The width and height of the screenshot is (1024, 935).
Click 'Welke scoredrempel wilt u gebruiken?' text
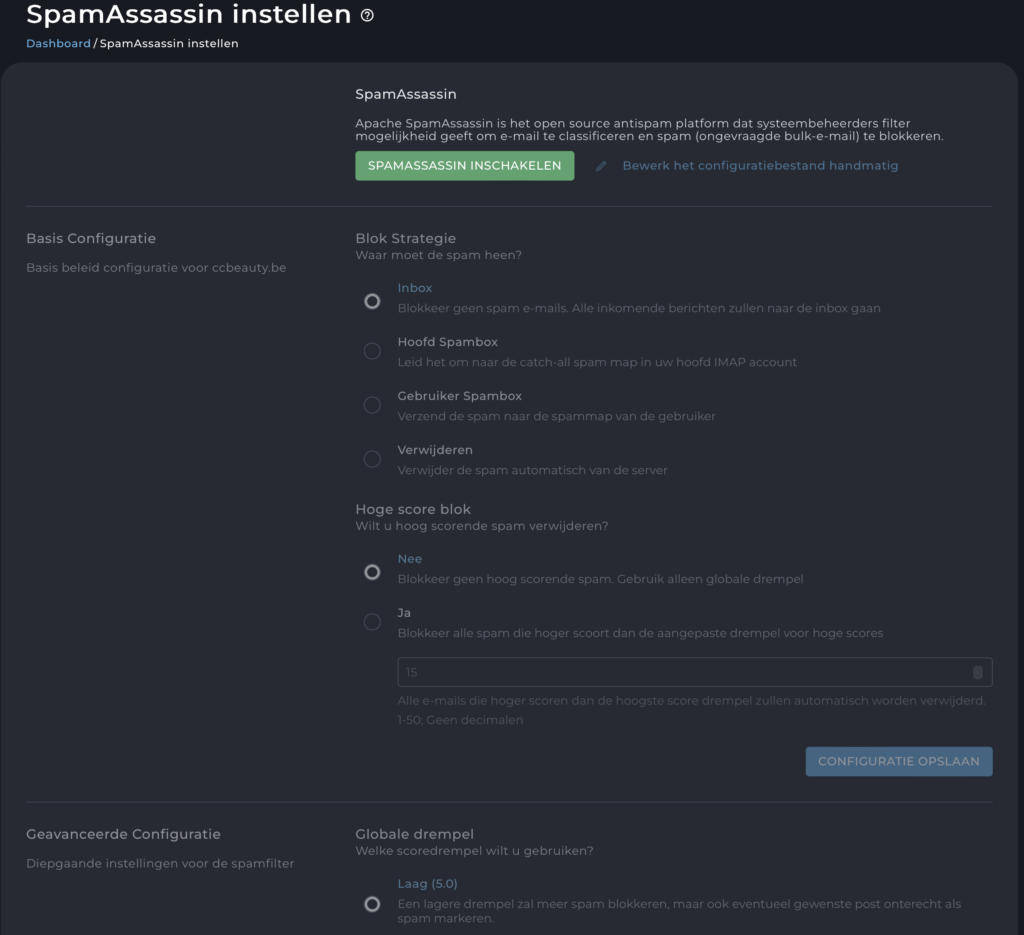point(474,851)
